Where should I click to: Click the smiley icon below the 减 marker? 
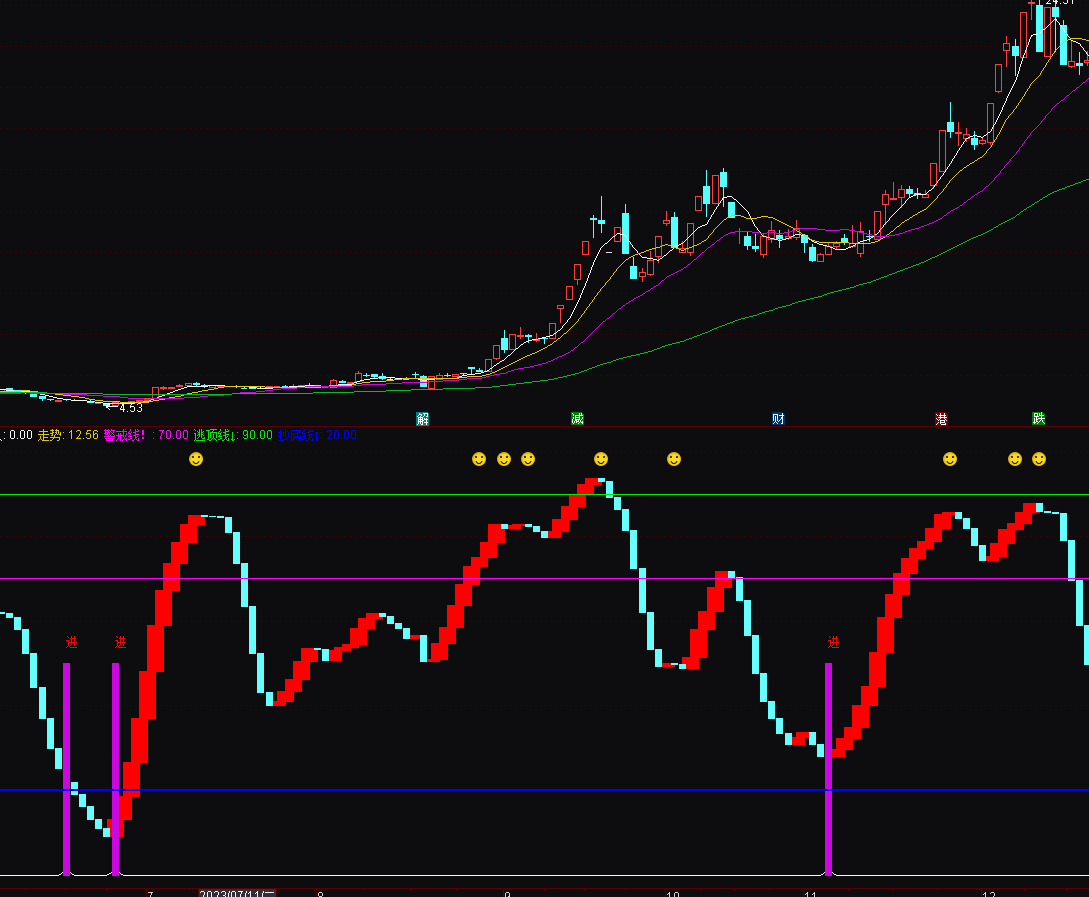point(601,459)
